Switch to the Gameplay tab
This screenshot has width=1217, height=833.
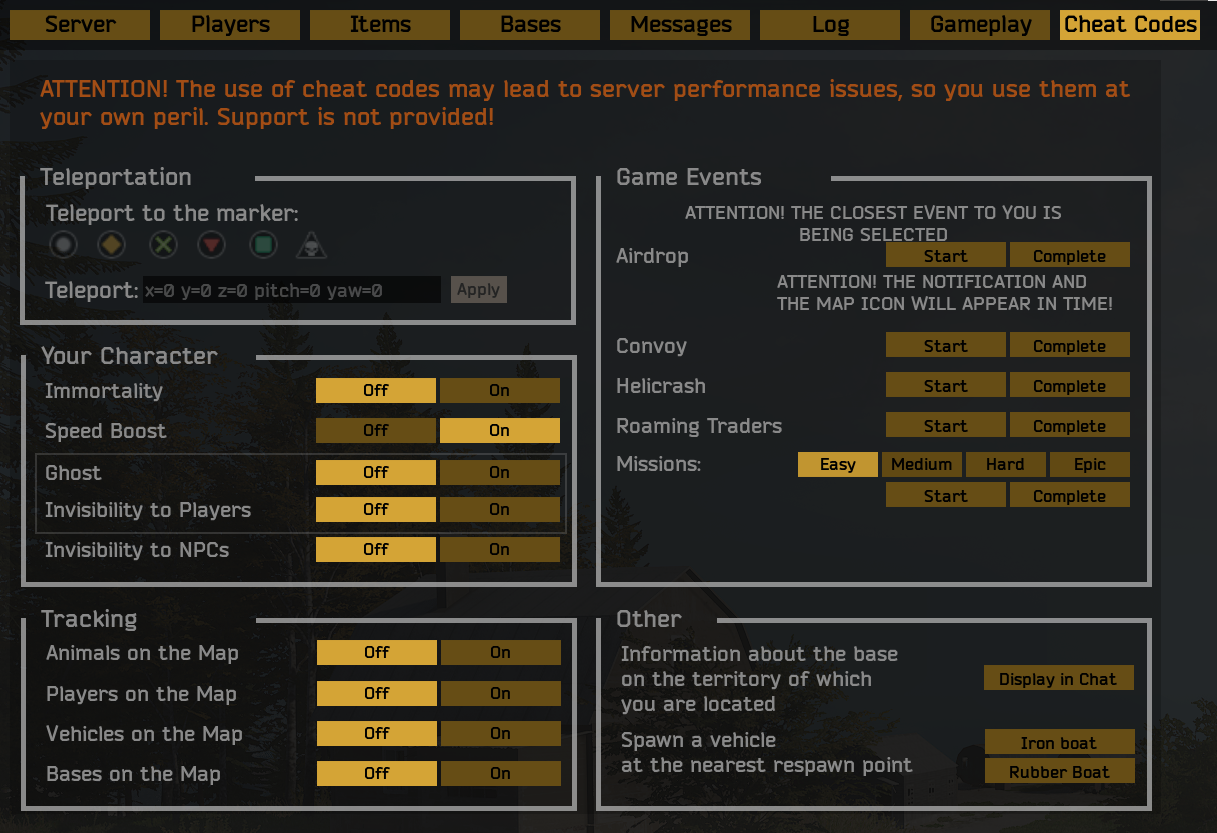(x=980, y=25)
